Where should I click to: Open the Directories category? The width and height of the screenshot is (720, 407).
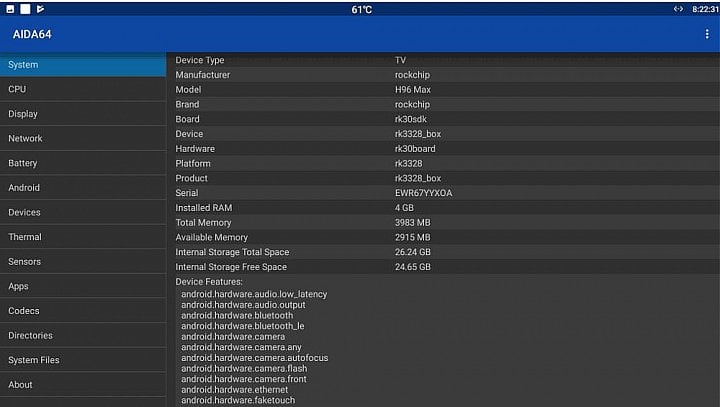[x=83, y=335]
